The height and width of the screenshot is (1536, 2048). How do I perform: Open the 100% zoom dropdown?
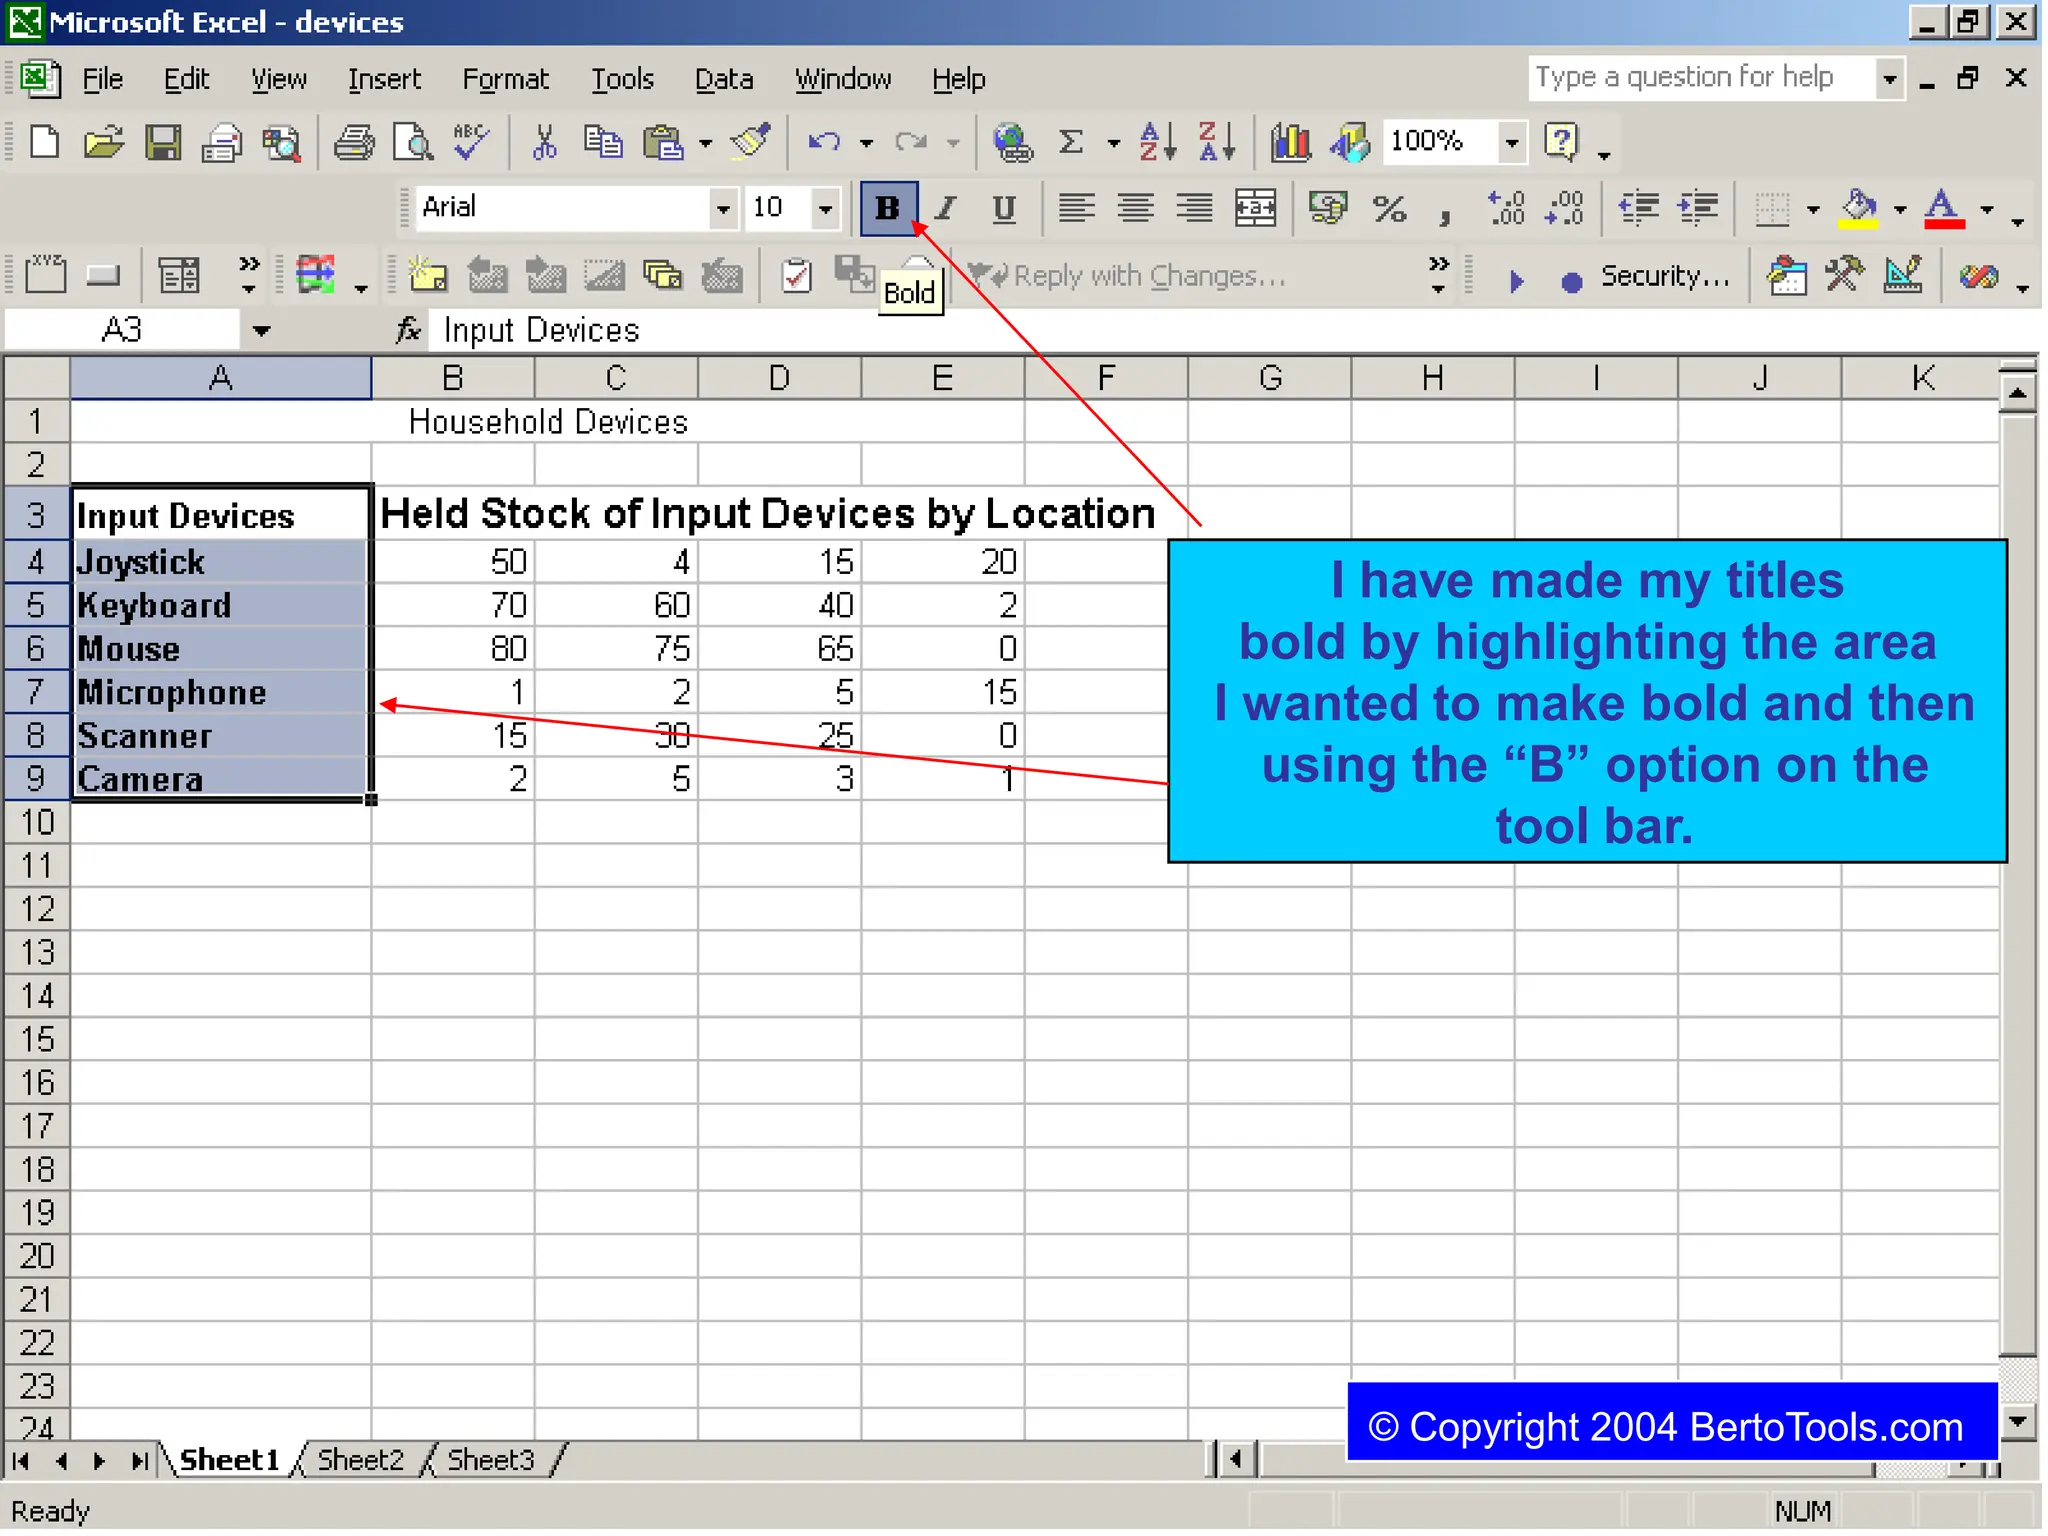coord(1512,143)
